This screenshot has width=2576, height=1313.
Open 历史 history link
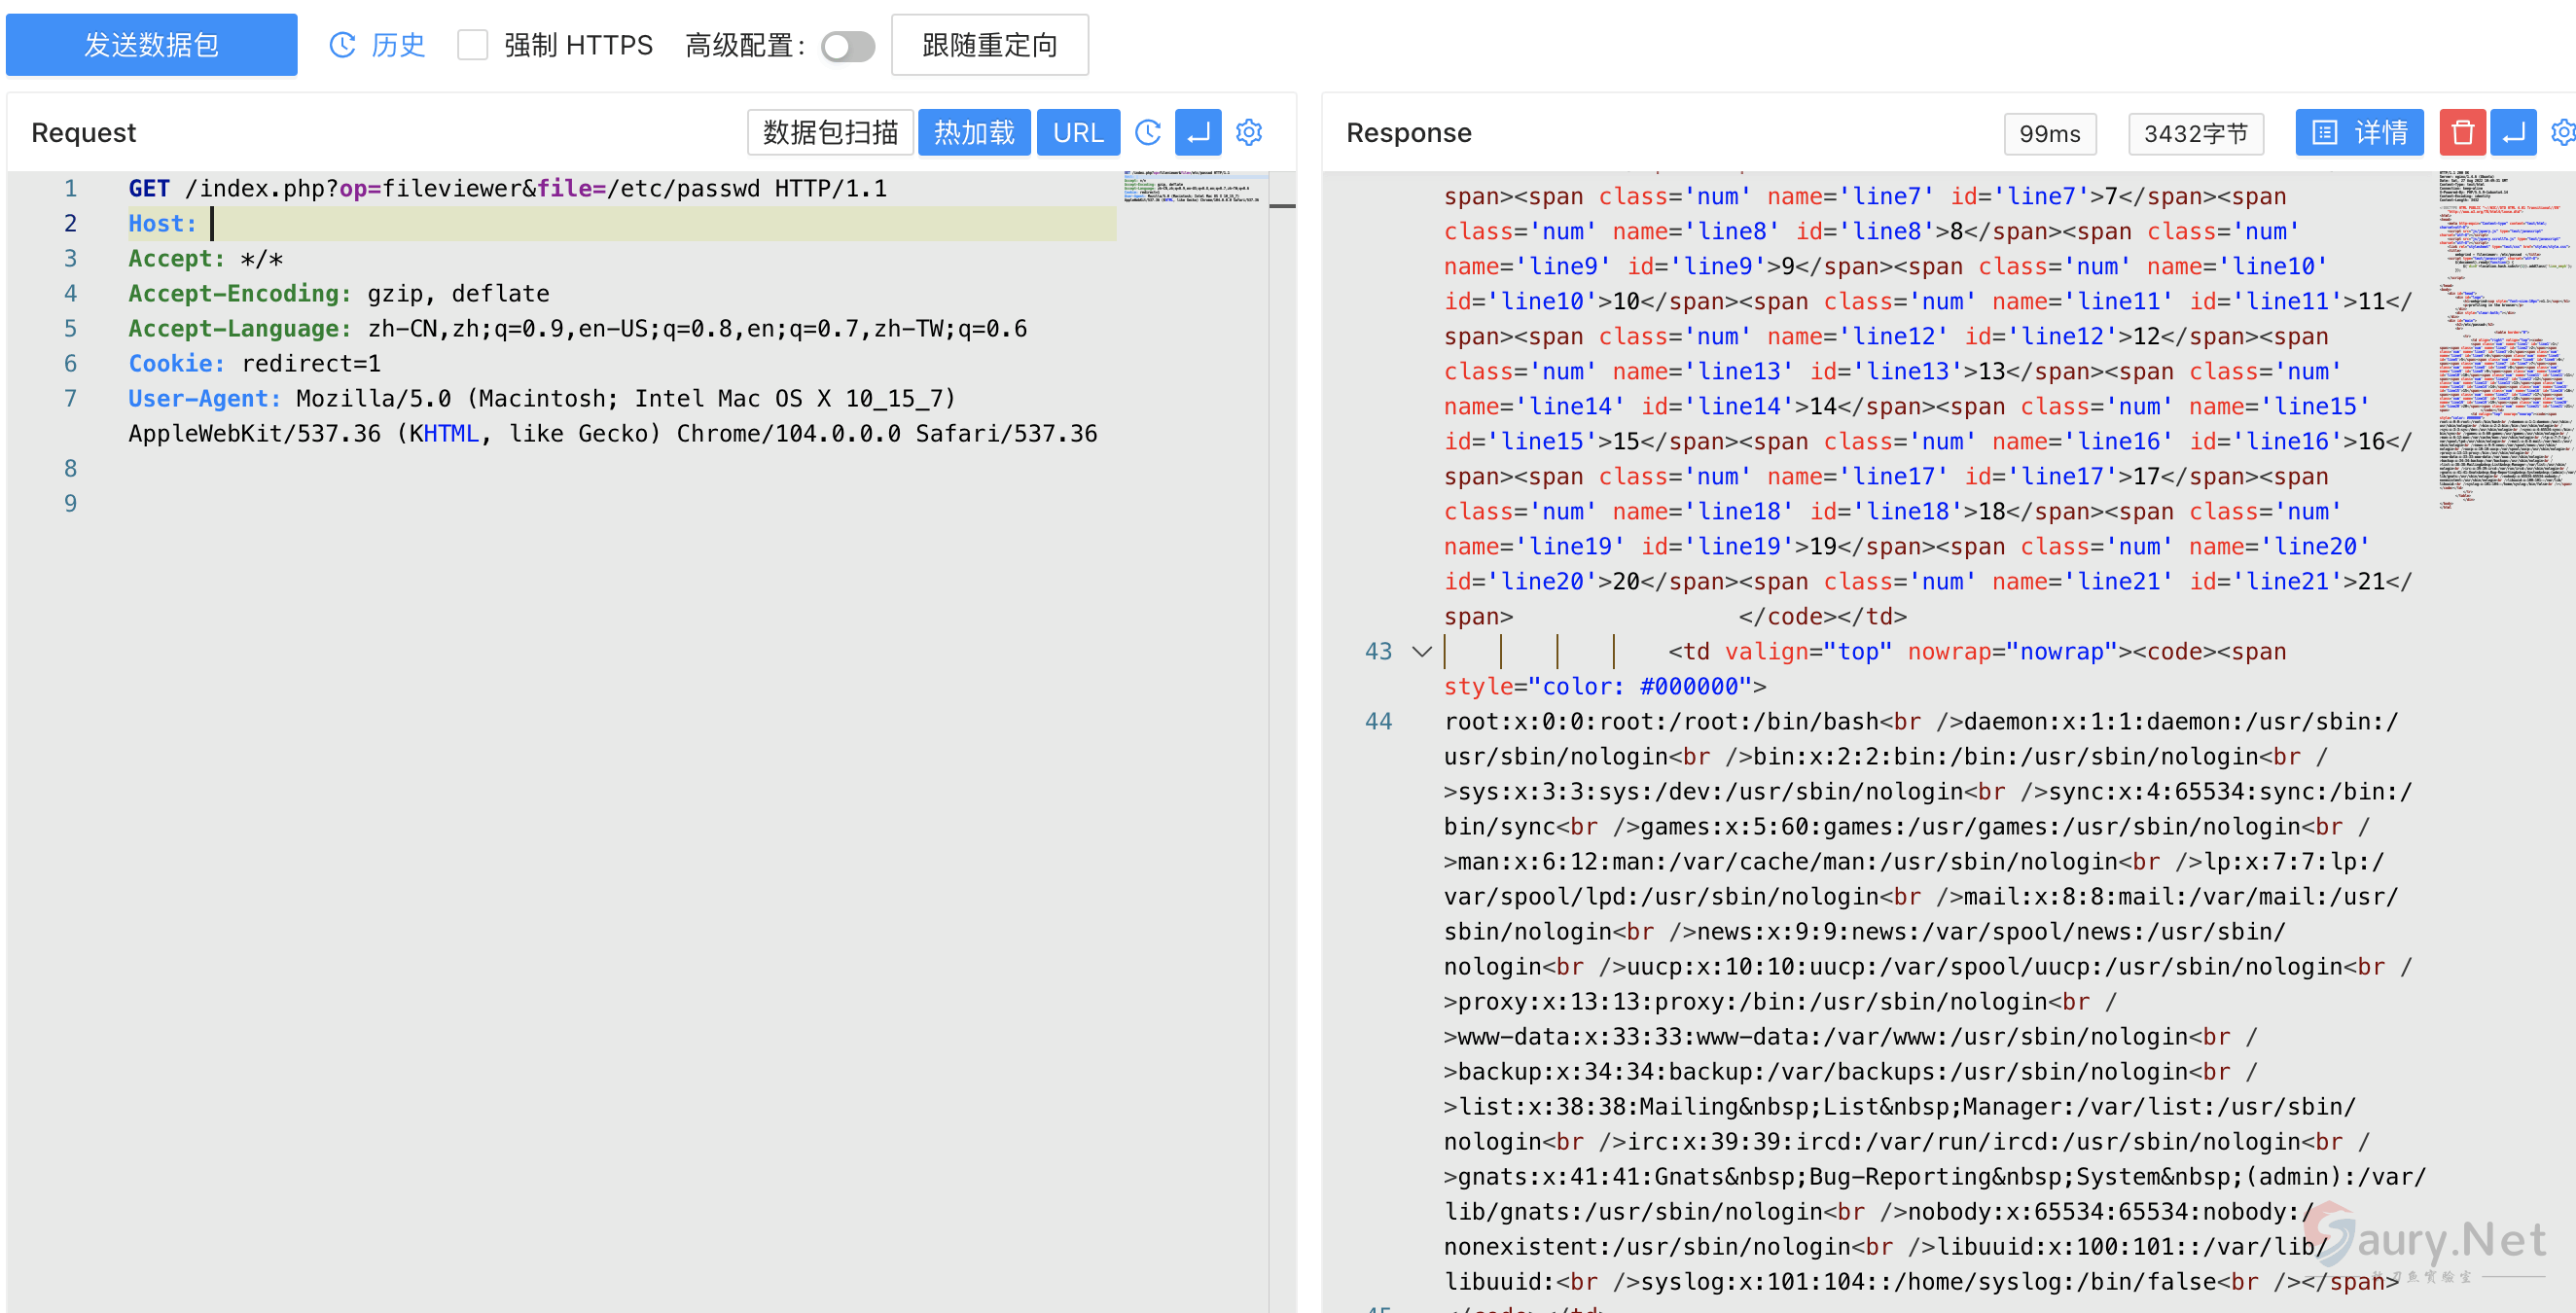pyautogui.click(x=397, y=45)
